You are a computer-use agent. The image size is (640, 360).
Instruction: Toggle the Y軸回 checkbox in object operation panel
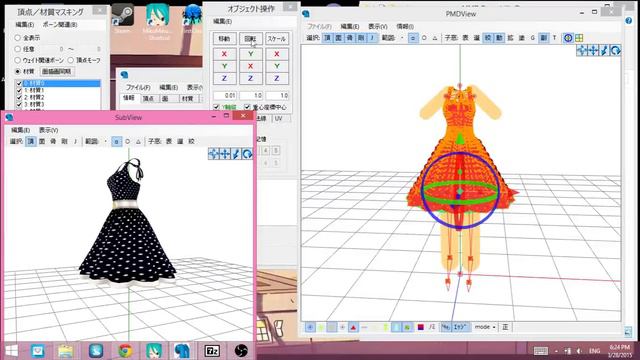[x=216, y=107]
